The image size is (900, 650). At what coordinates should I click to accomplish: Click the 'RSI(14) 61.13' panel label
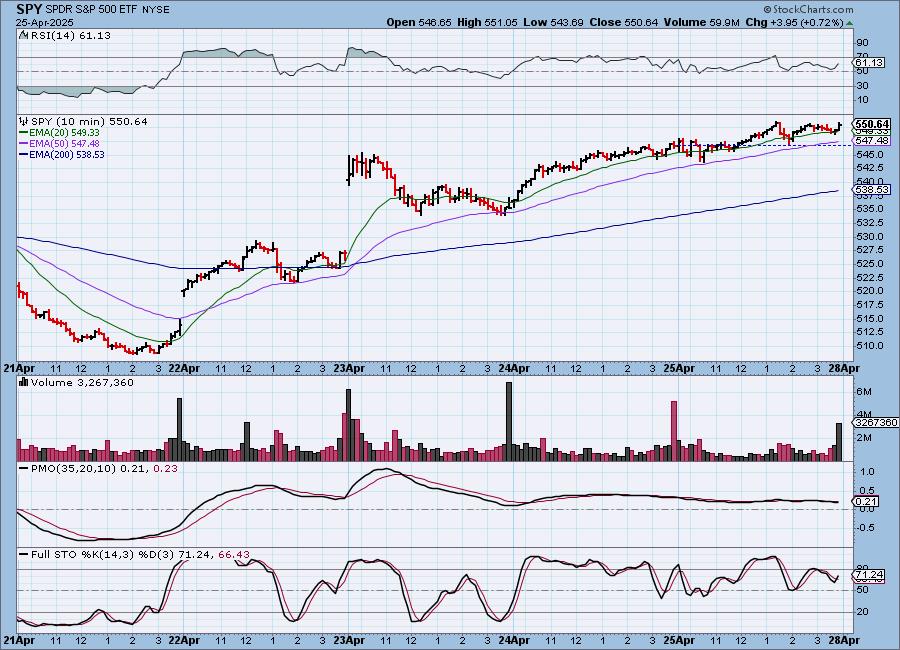tap(71, 35)
